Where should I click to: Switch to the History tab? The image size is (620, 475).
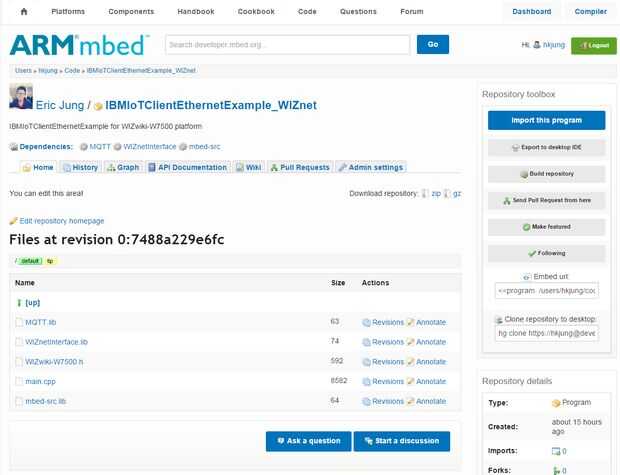(x=81, y=167)
